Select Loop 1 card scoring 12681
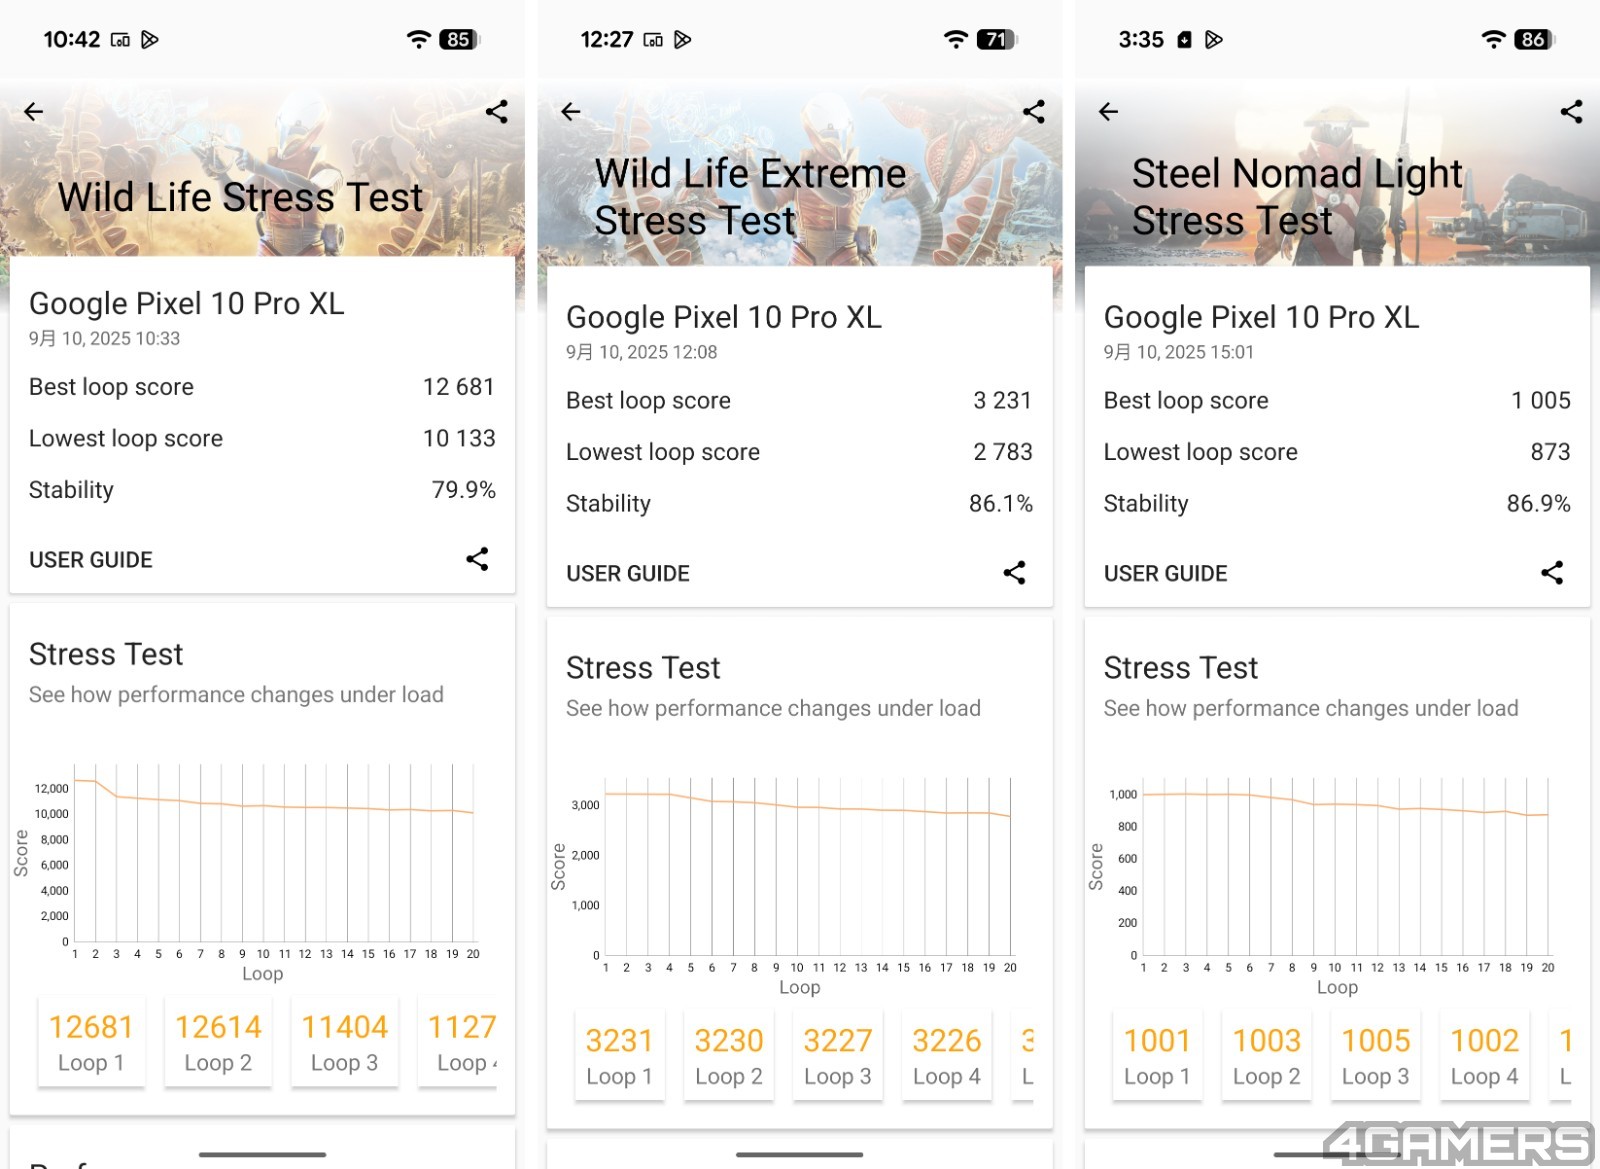Screen dimensions: 1600x1169 (x=91, y=1043)
